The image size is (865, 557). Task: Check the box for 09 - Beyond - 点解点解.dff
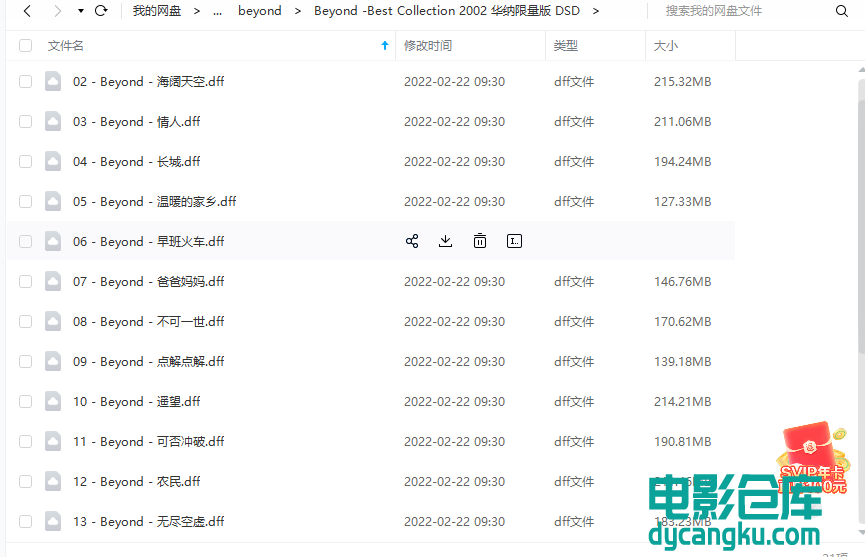point(25,361)
